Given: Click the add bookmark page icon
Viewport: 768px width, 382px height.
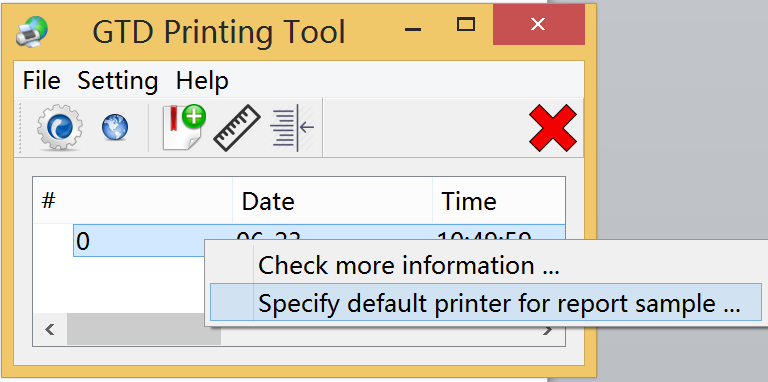Looking at the screenshot, I should coord(184,127).
